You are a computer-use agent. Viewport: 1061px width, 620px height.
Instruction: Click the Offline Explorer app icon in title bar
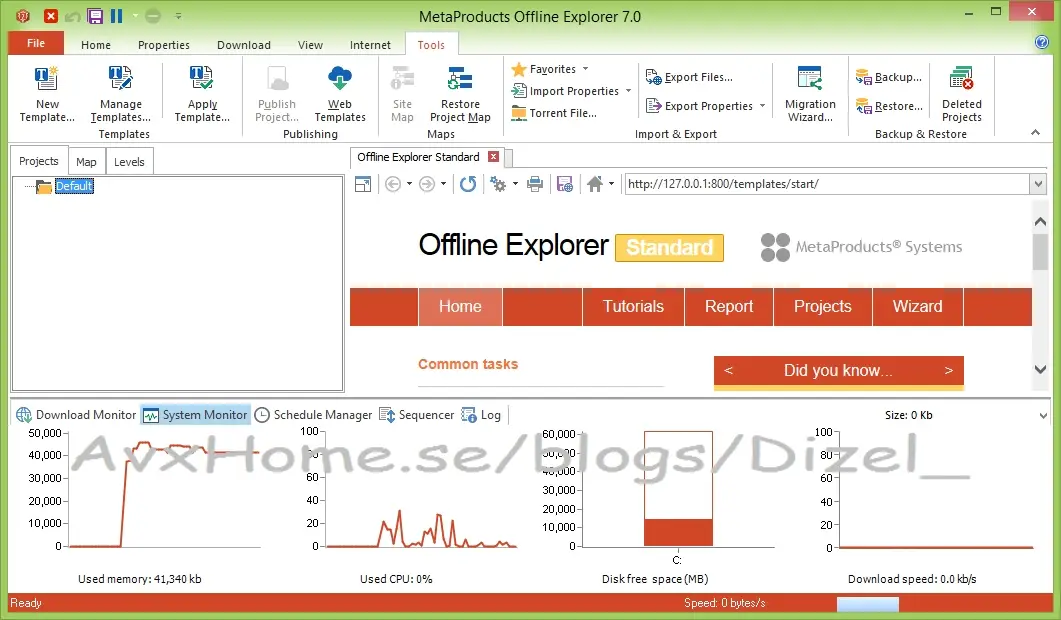tap(22, 16)
